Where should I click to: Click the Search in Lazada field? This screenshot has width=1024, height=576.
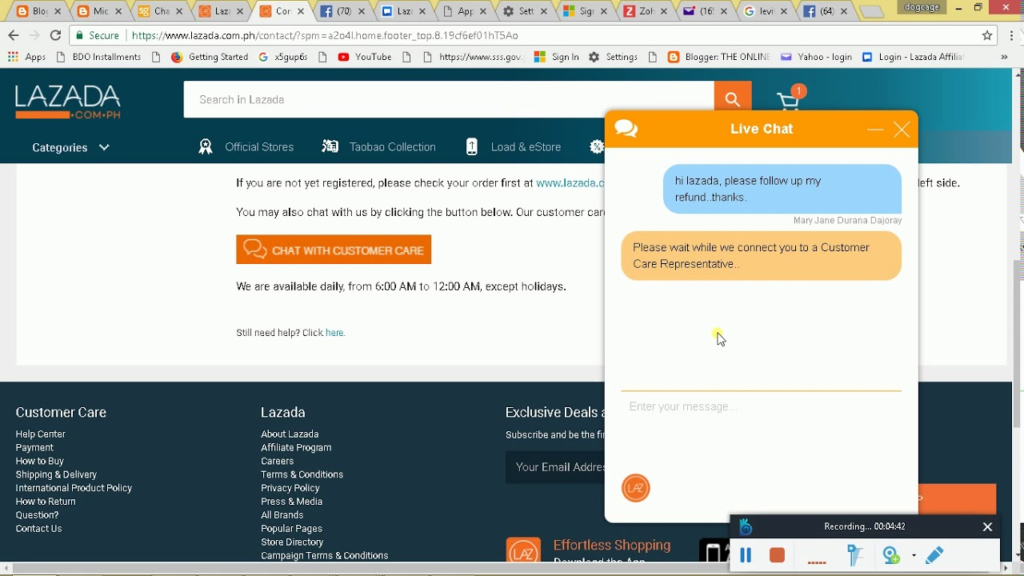(x=449, y=99)
